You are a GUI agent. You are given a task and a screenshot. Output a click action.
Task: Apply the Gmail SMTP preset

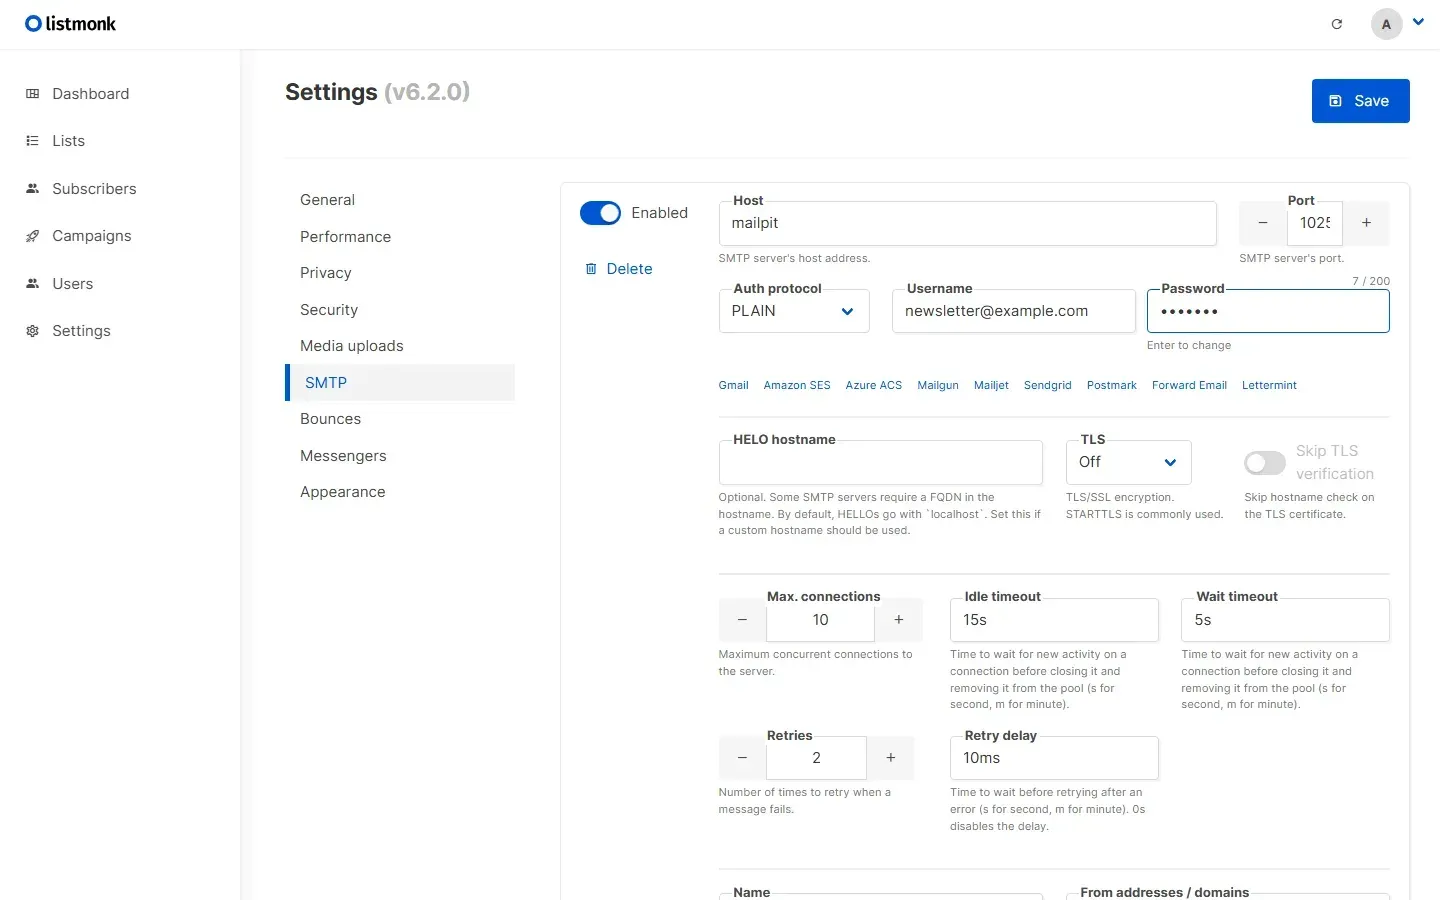coord(733,385)
